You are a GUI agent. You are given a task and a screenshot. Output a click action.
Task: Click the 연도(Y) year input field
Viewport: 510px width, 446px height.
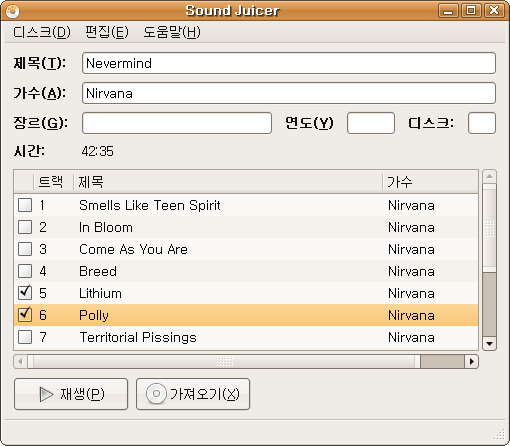(371, 123)
